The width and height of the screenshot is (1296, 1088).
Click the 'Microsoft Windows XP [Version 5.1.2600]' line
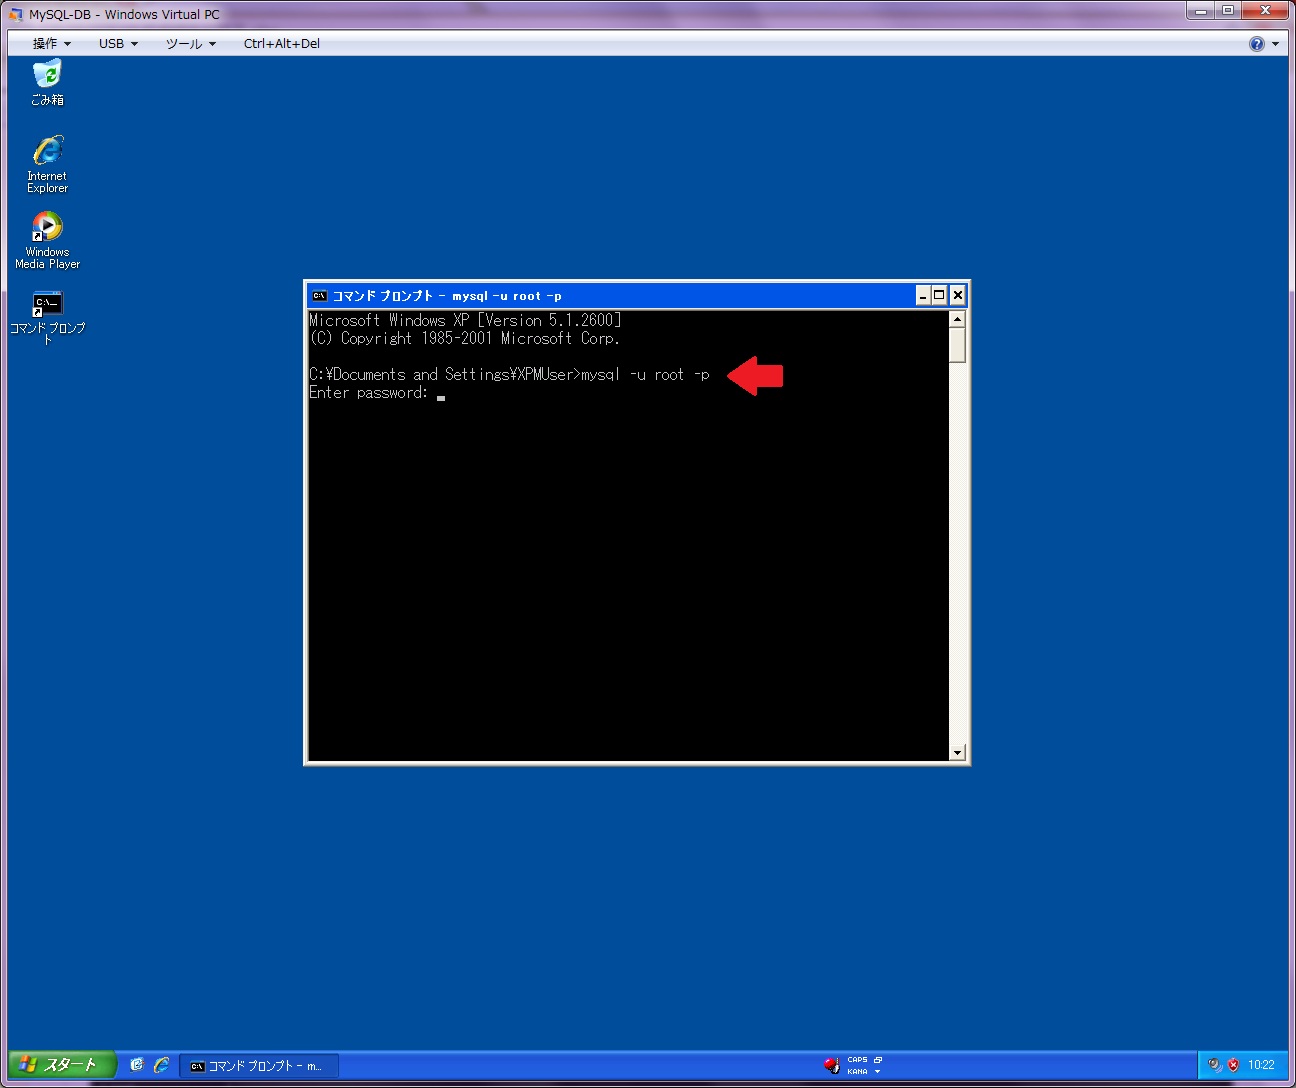(465, 321)
